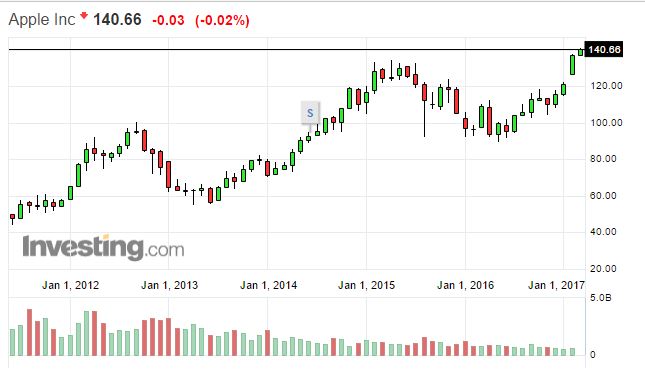
Task: Click the 140.66 price in the header
Action: point(117,20)
